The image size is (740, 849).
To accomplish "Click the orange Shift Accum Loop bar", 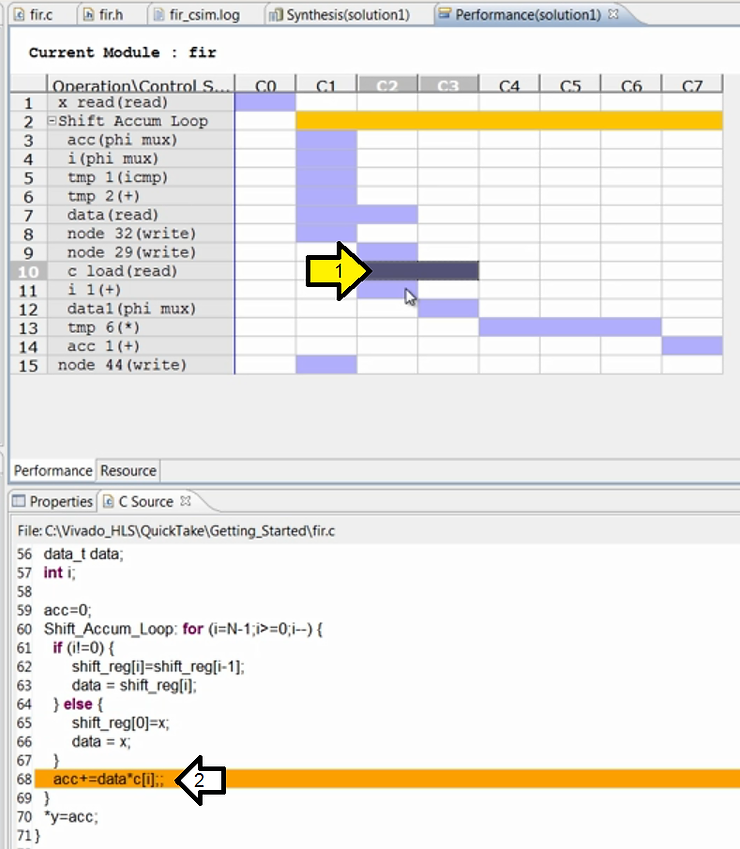I will click(509, 121).
